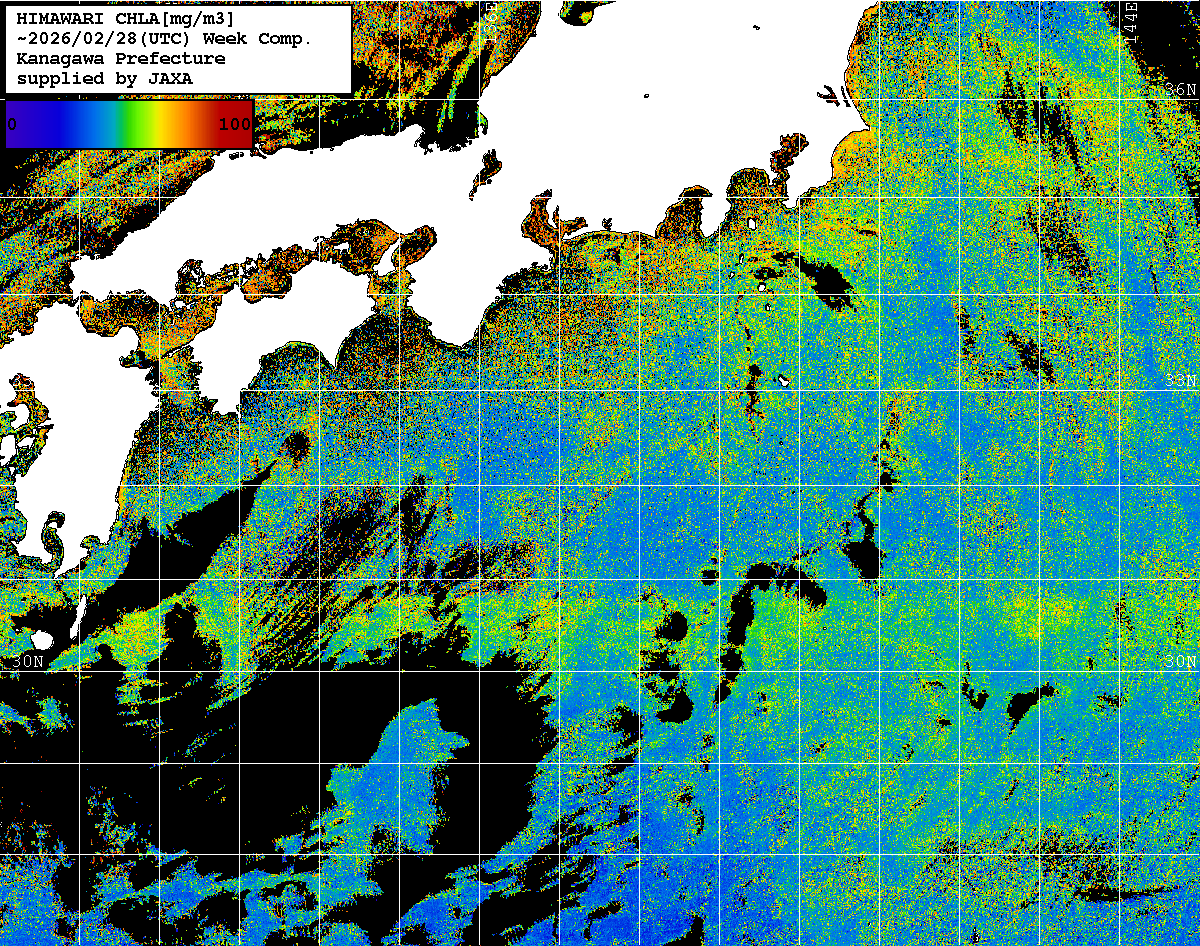Screen dimensions: 1200x946
Task: Select the 2026/02/28(UTC) Week Comp. date line
Action: click(165, 38)
